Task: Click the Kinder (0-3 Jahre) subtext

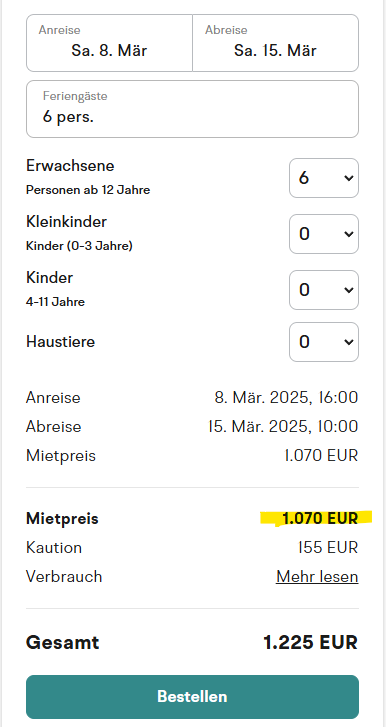Action: coord(79,246)
